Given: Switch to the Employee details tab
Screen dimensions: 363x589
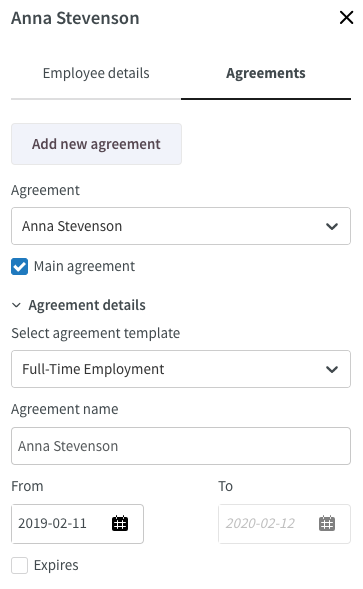Looking at the screenshot, I should pos(96,73).
